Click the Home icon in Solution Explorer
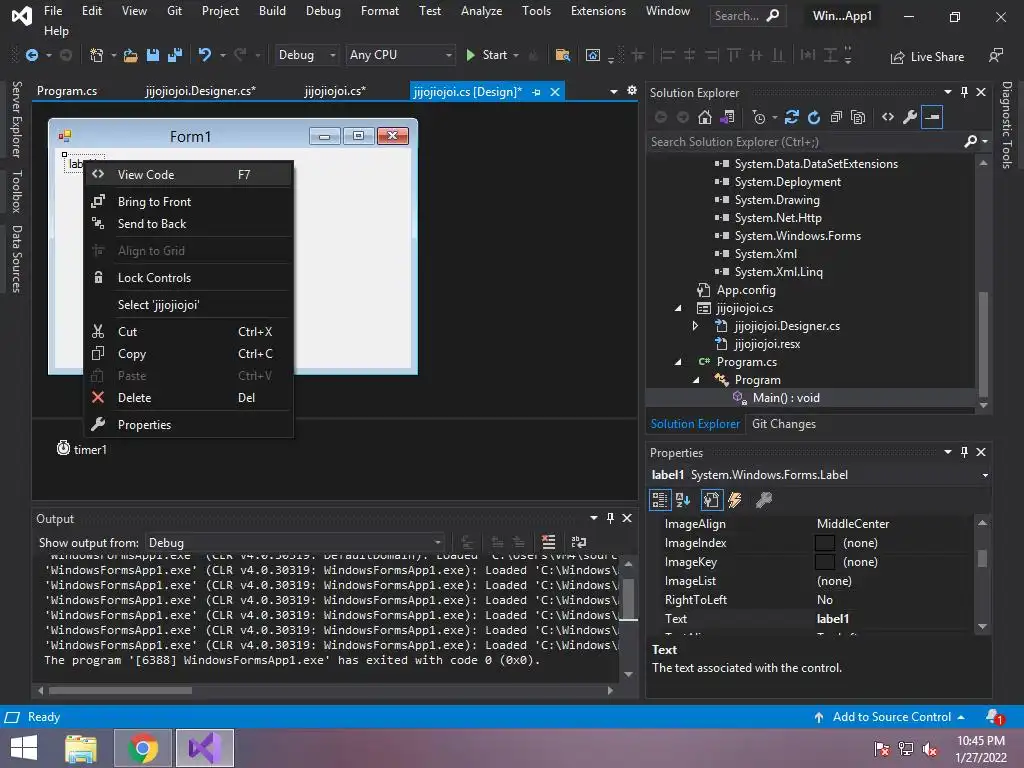Screen dimensions: 1024x768 tap(705, 118)
